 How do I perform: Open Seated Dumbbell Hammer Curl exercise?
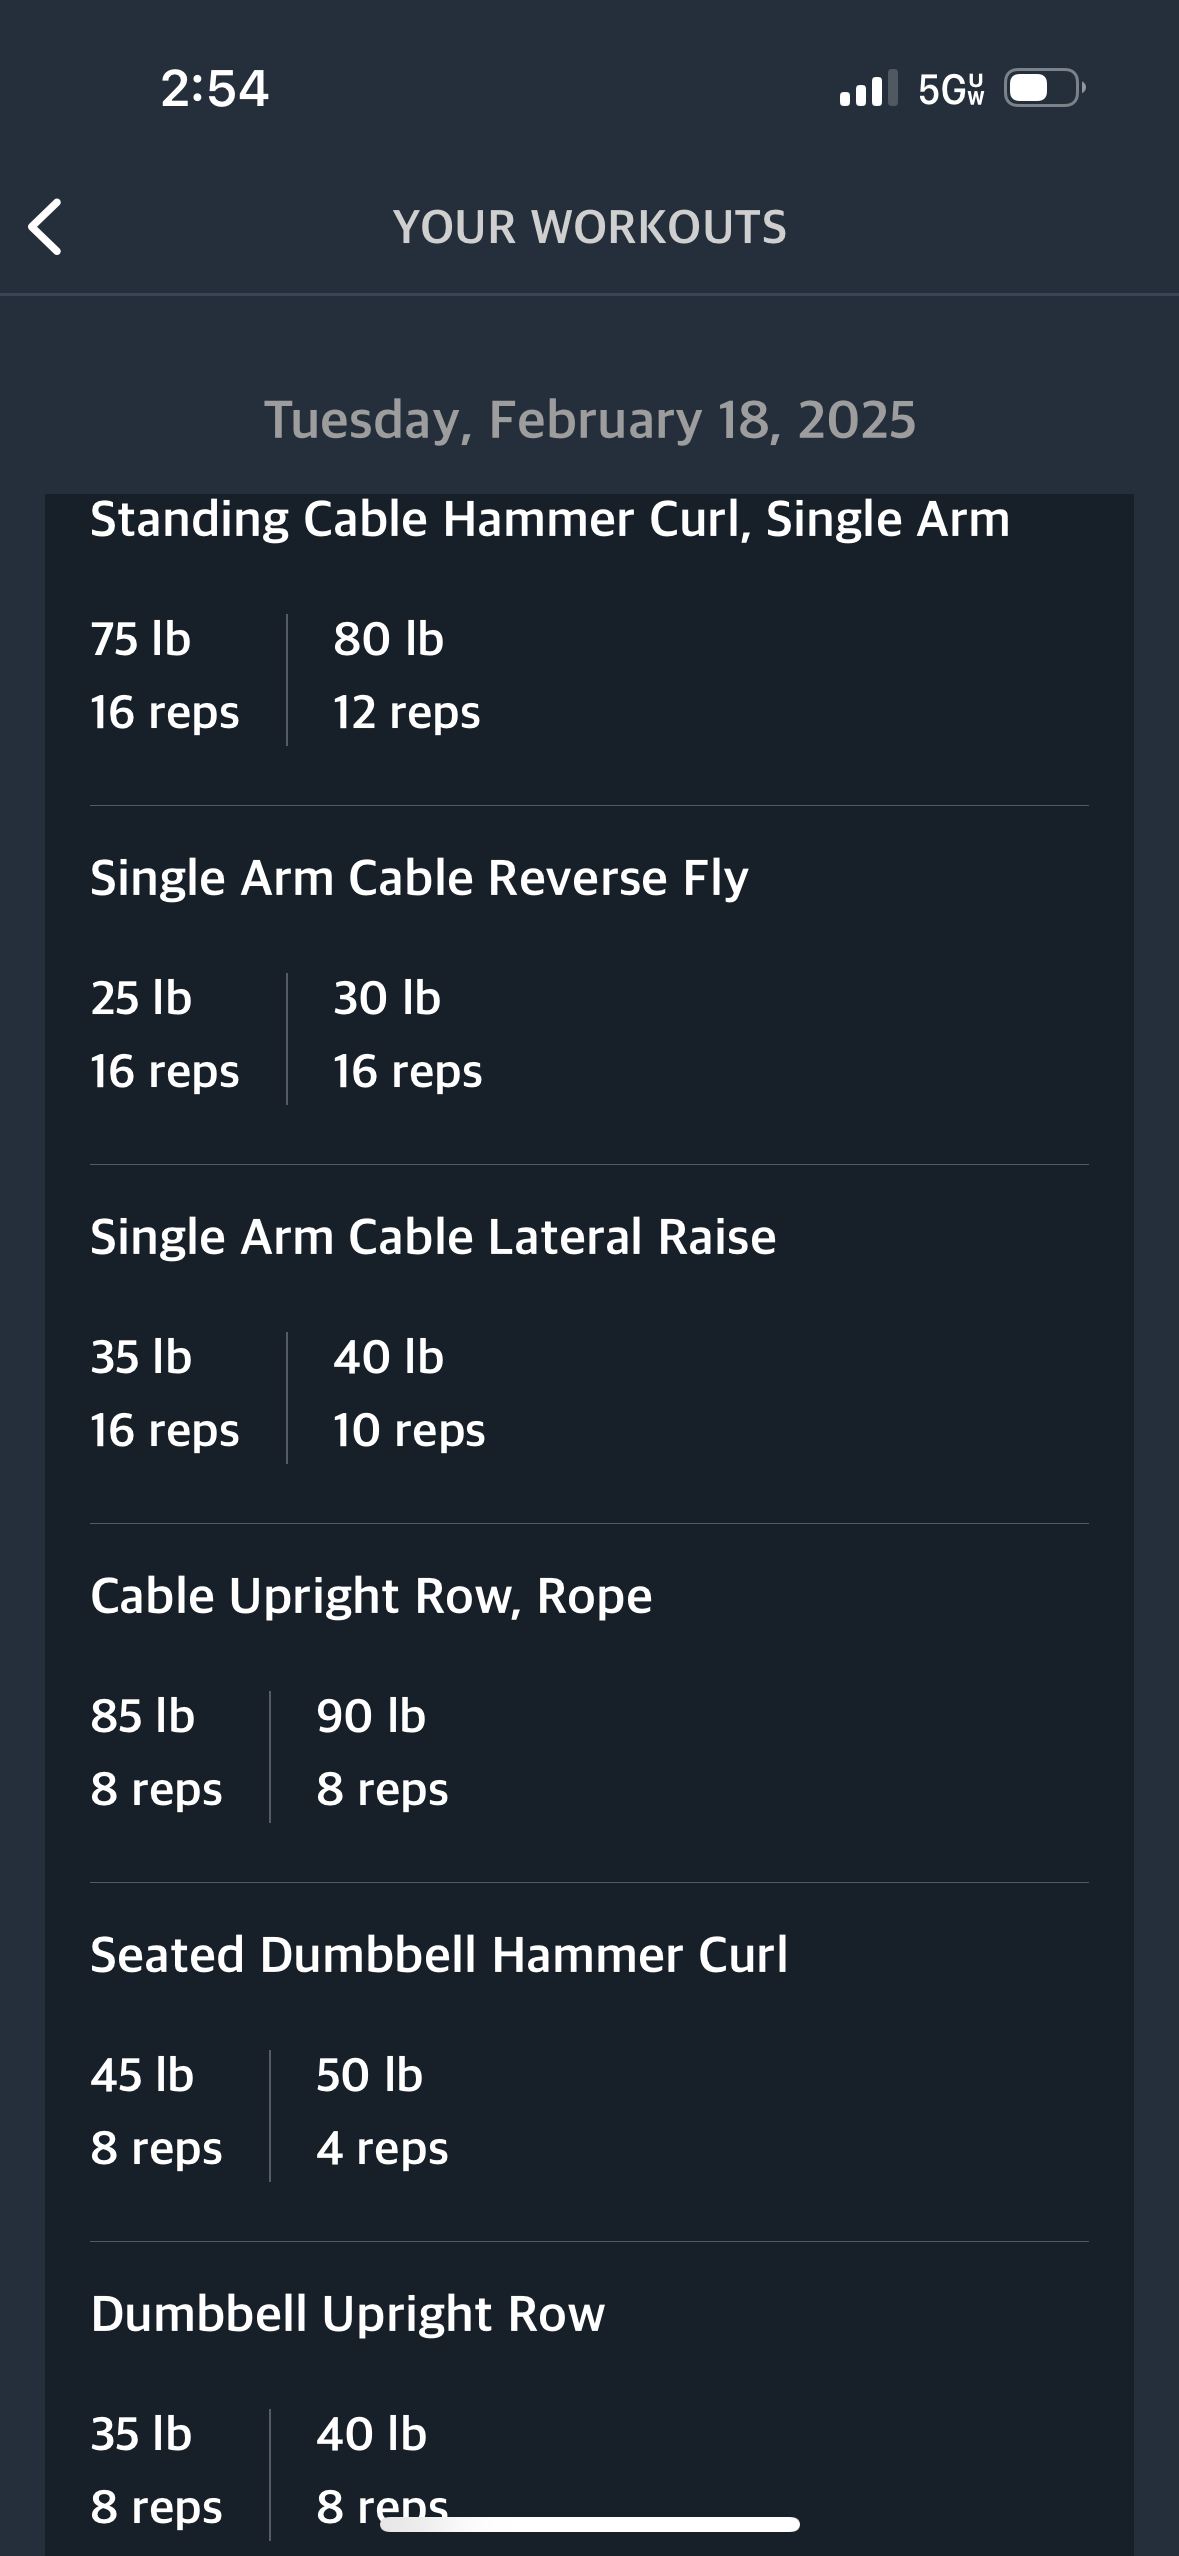(439, 1955)
